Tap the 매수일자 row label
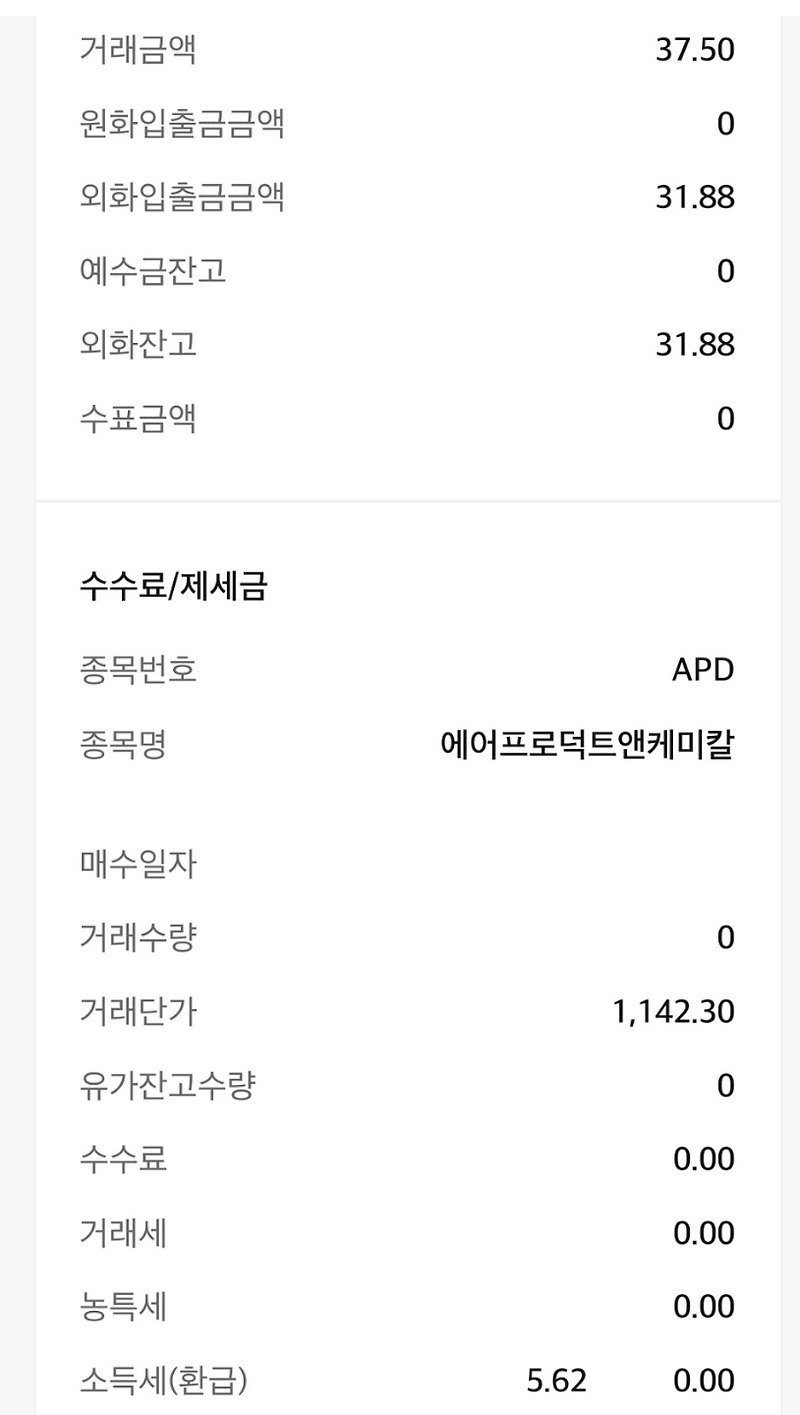Image resolution: width=800 pixels, height=1415 pixels. coord(138,864)
